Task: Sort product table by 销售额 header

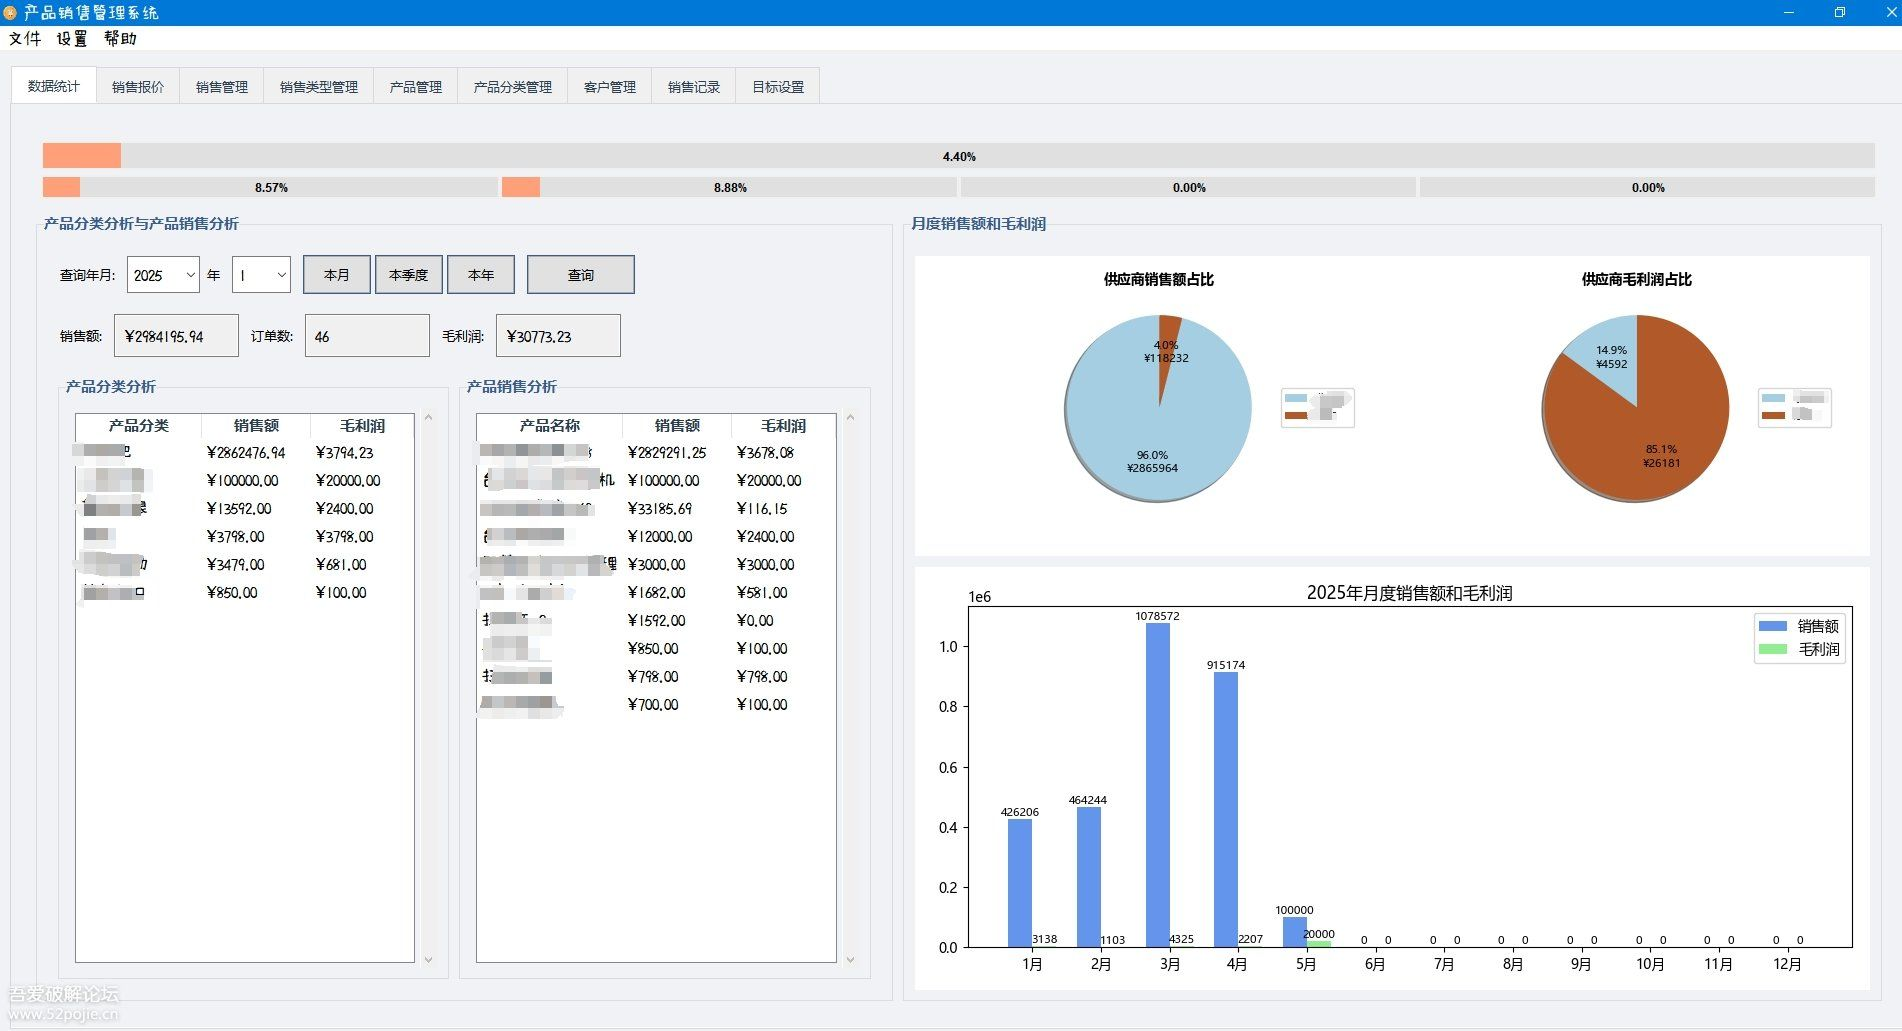Action: 677,426
